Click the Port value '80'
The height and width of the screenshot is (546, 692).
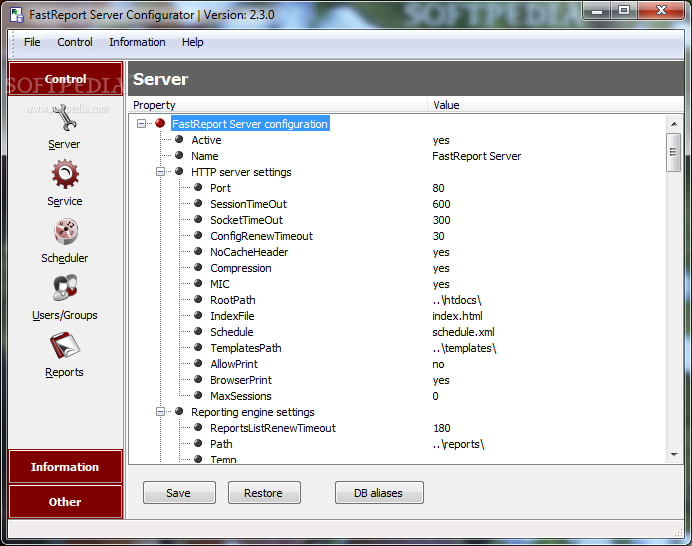pos(438,188)
